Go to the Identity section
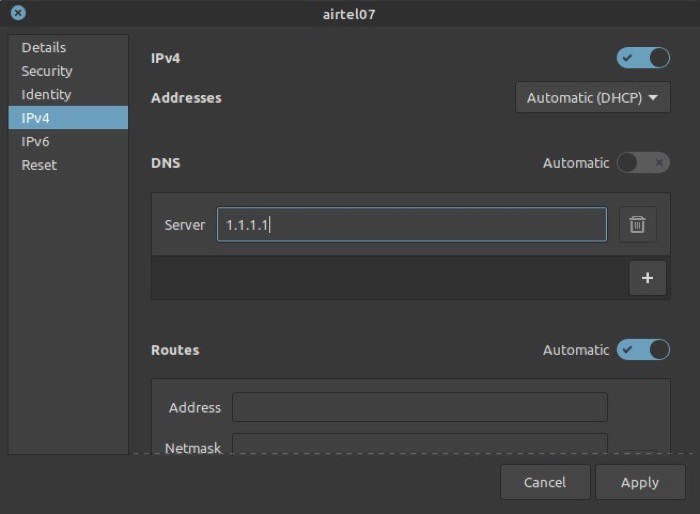This screenshot has width=700, height=514. (x=46, y=94)
